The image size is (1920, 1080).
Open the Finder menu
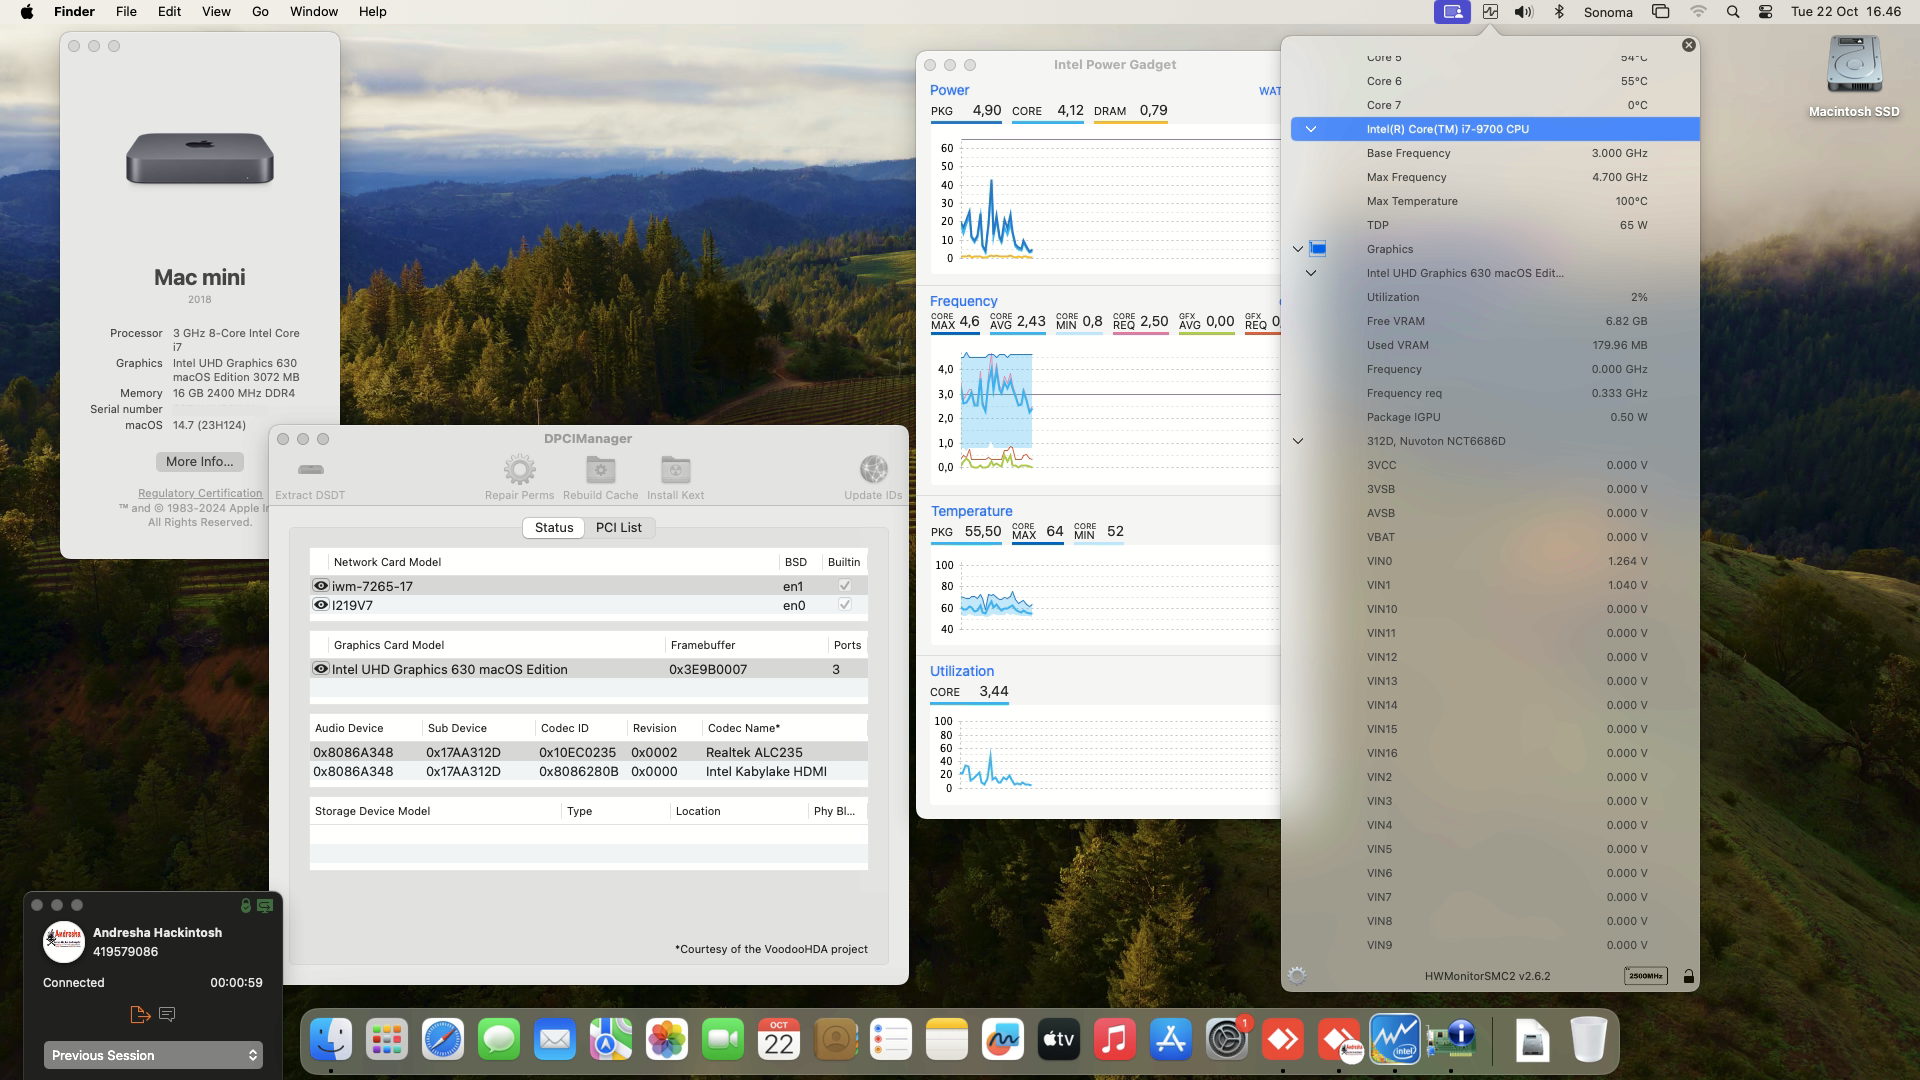[74, 12]
